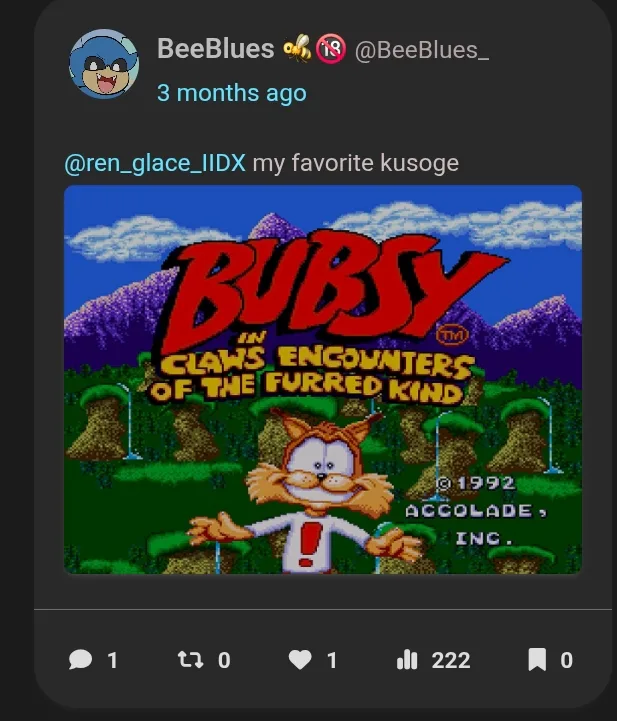This screenshot has width=617, height=721.
Task: Click the reply count number 1
Action: pyautogui.click(x=113, y=660)
